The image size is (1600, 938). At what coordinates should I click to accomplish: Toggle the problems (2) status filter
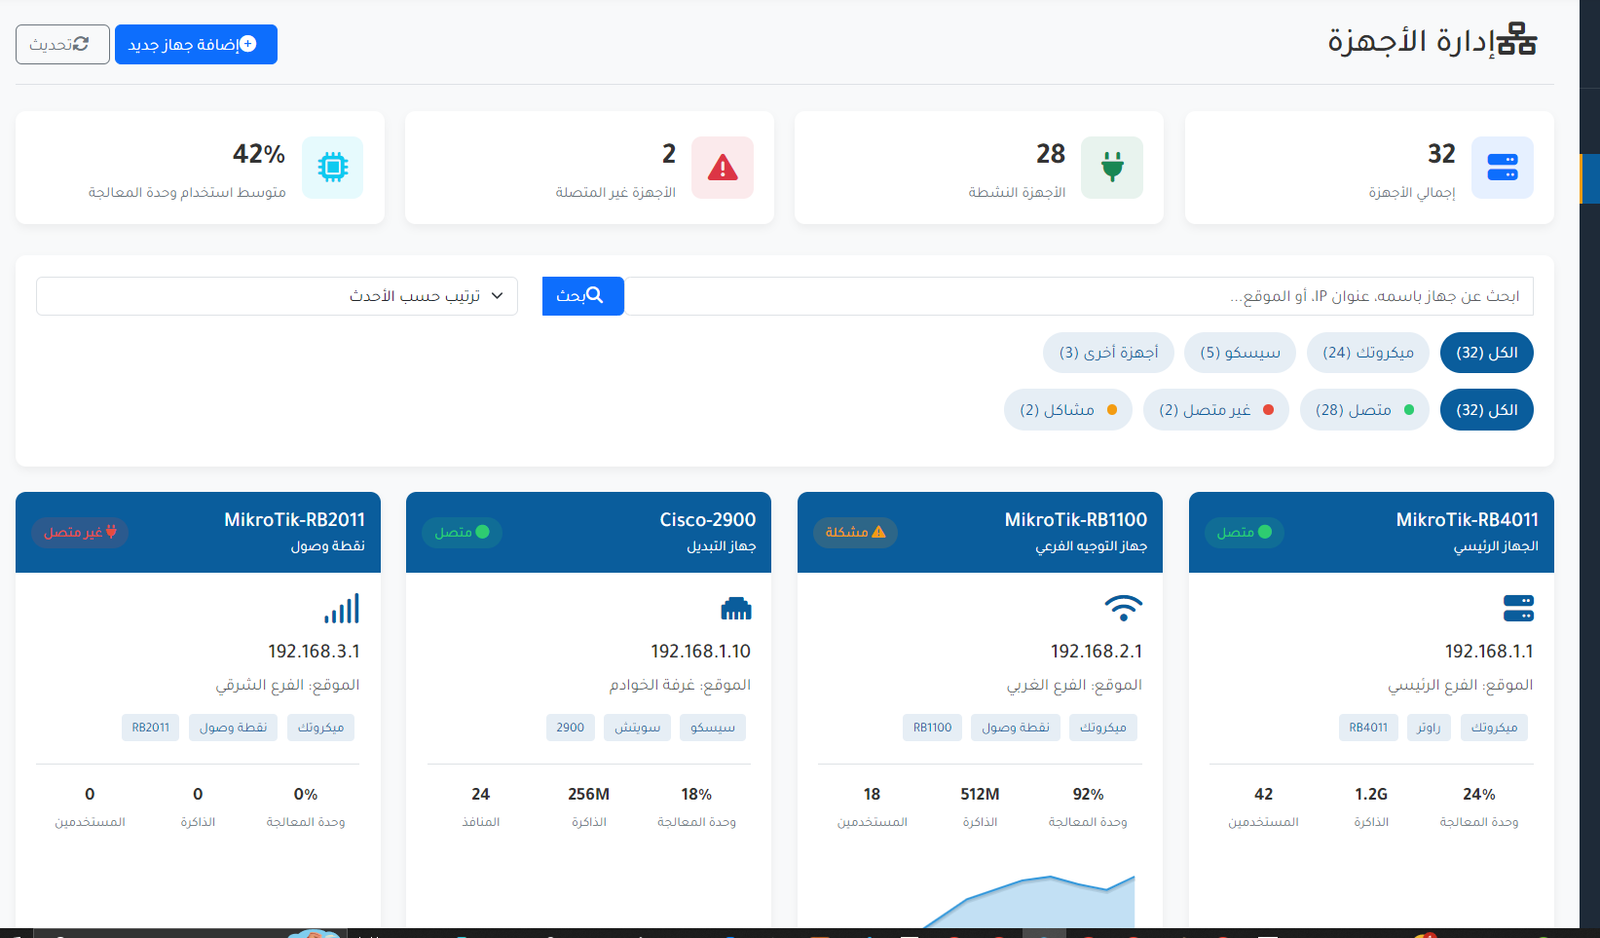1067,410
